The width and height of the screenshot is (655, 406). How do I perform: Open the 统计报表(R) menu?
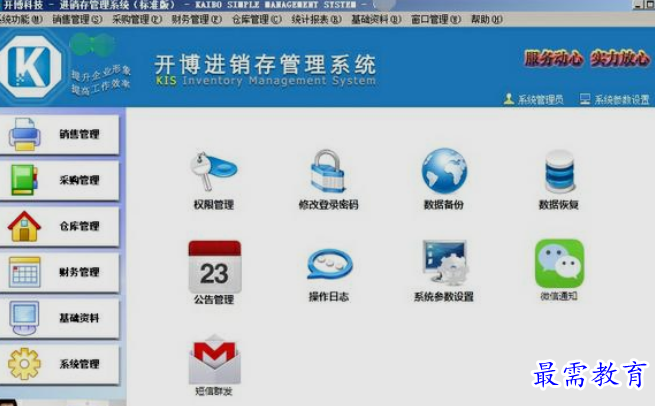(317, 19)
